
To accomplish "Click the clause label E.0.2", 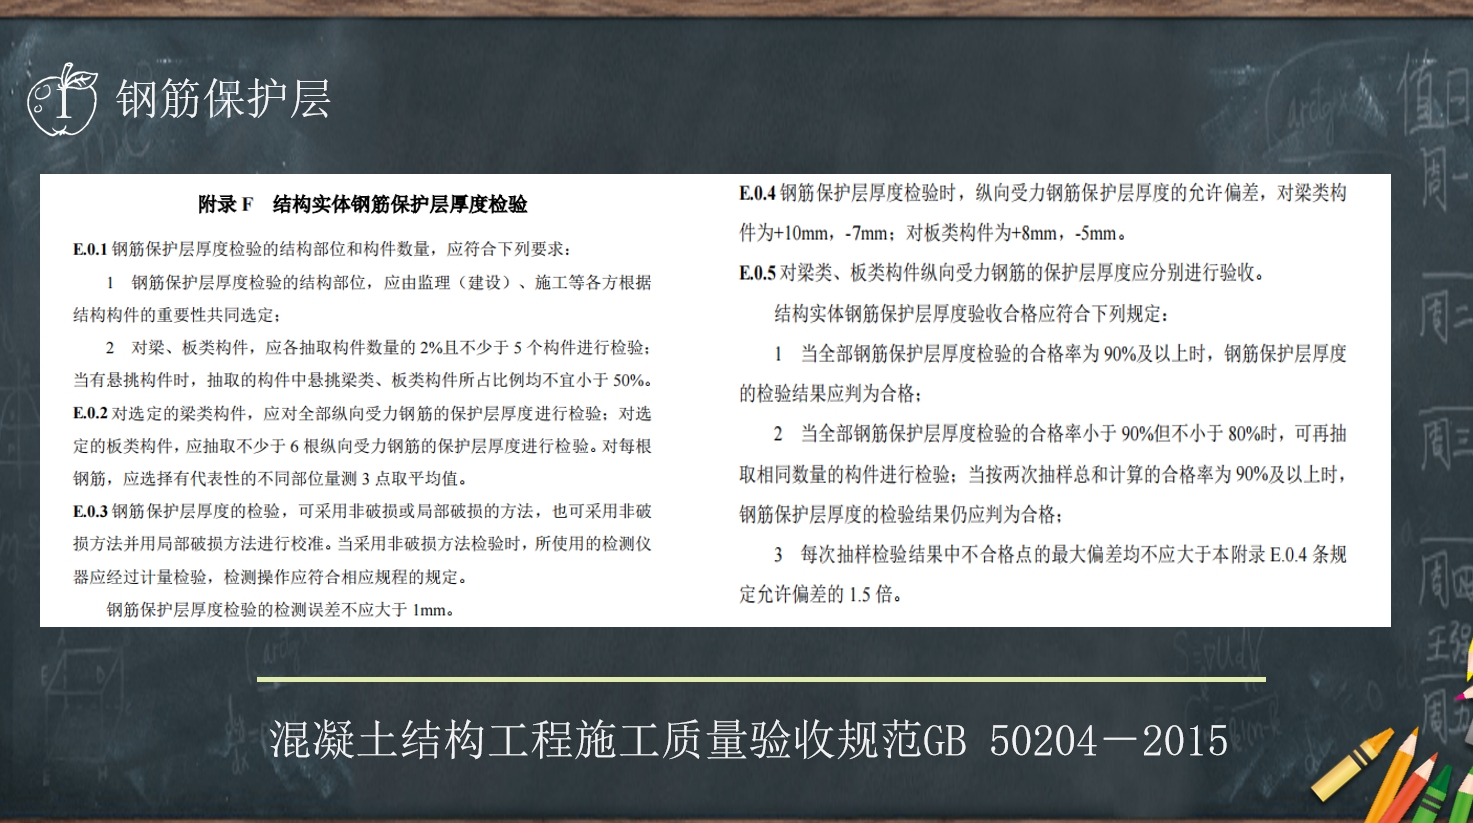I will click(89, 413).
